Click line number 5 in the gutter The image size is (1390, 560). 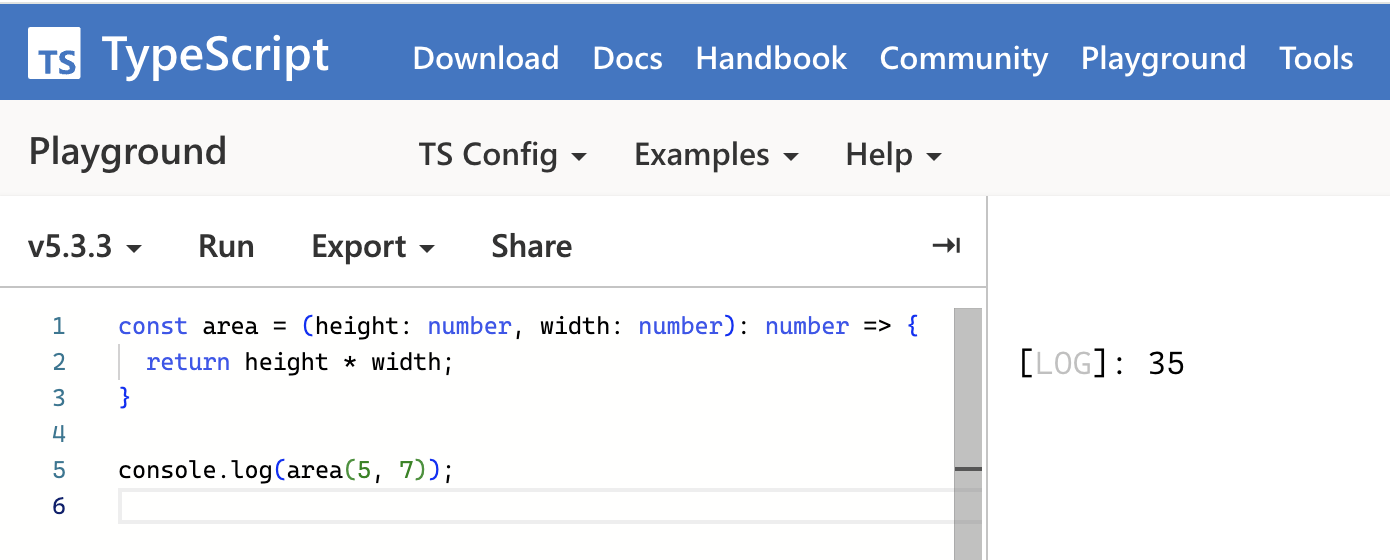[58, 470]
